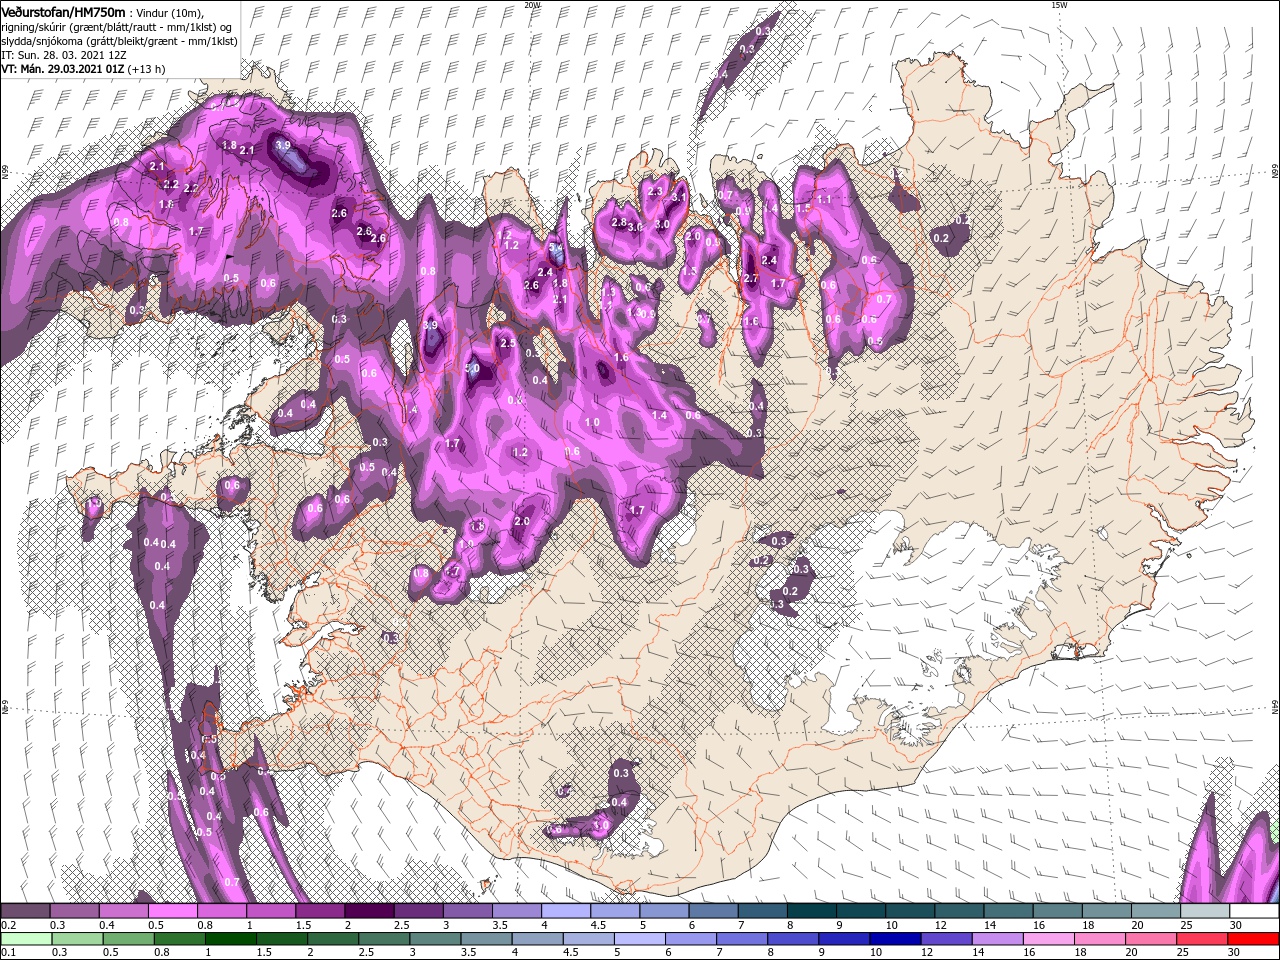
Task: Click the 'rigning/skúrir' legend description line
Action: click(116, 26)
